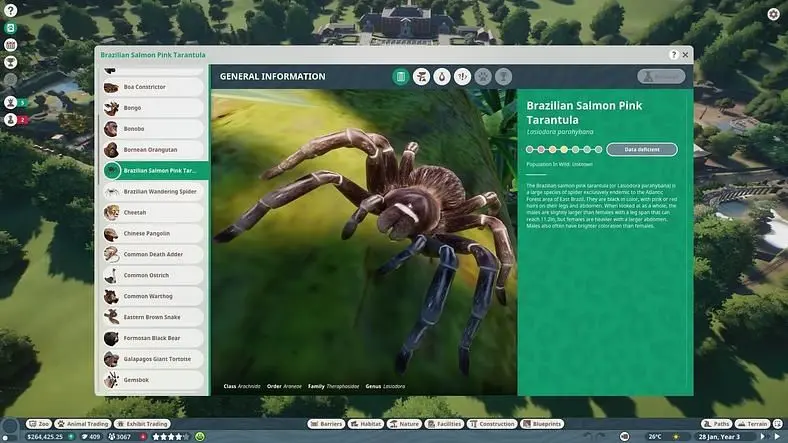Click the 'Genus Lasiodora' label

[385, 386]
